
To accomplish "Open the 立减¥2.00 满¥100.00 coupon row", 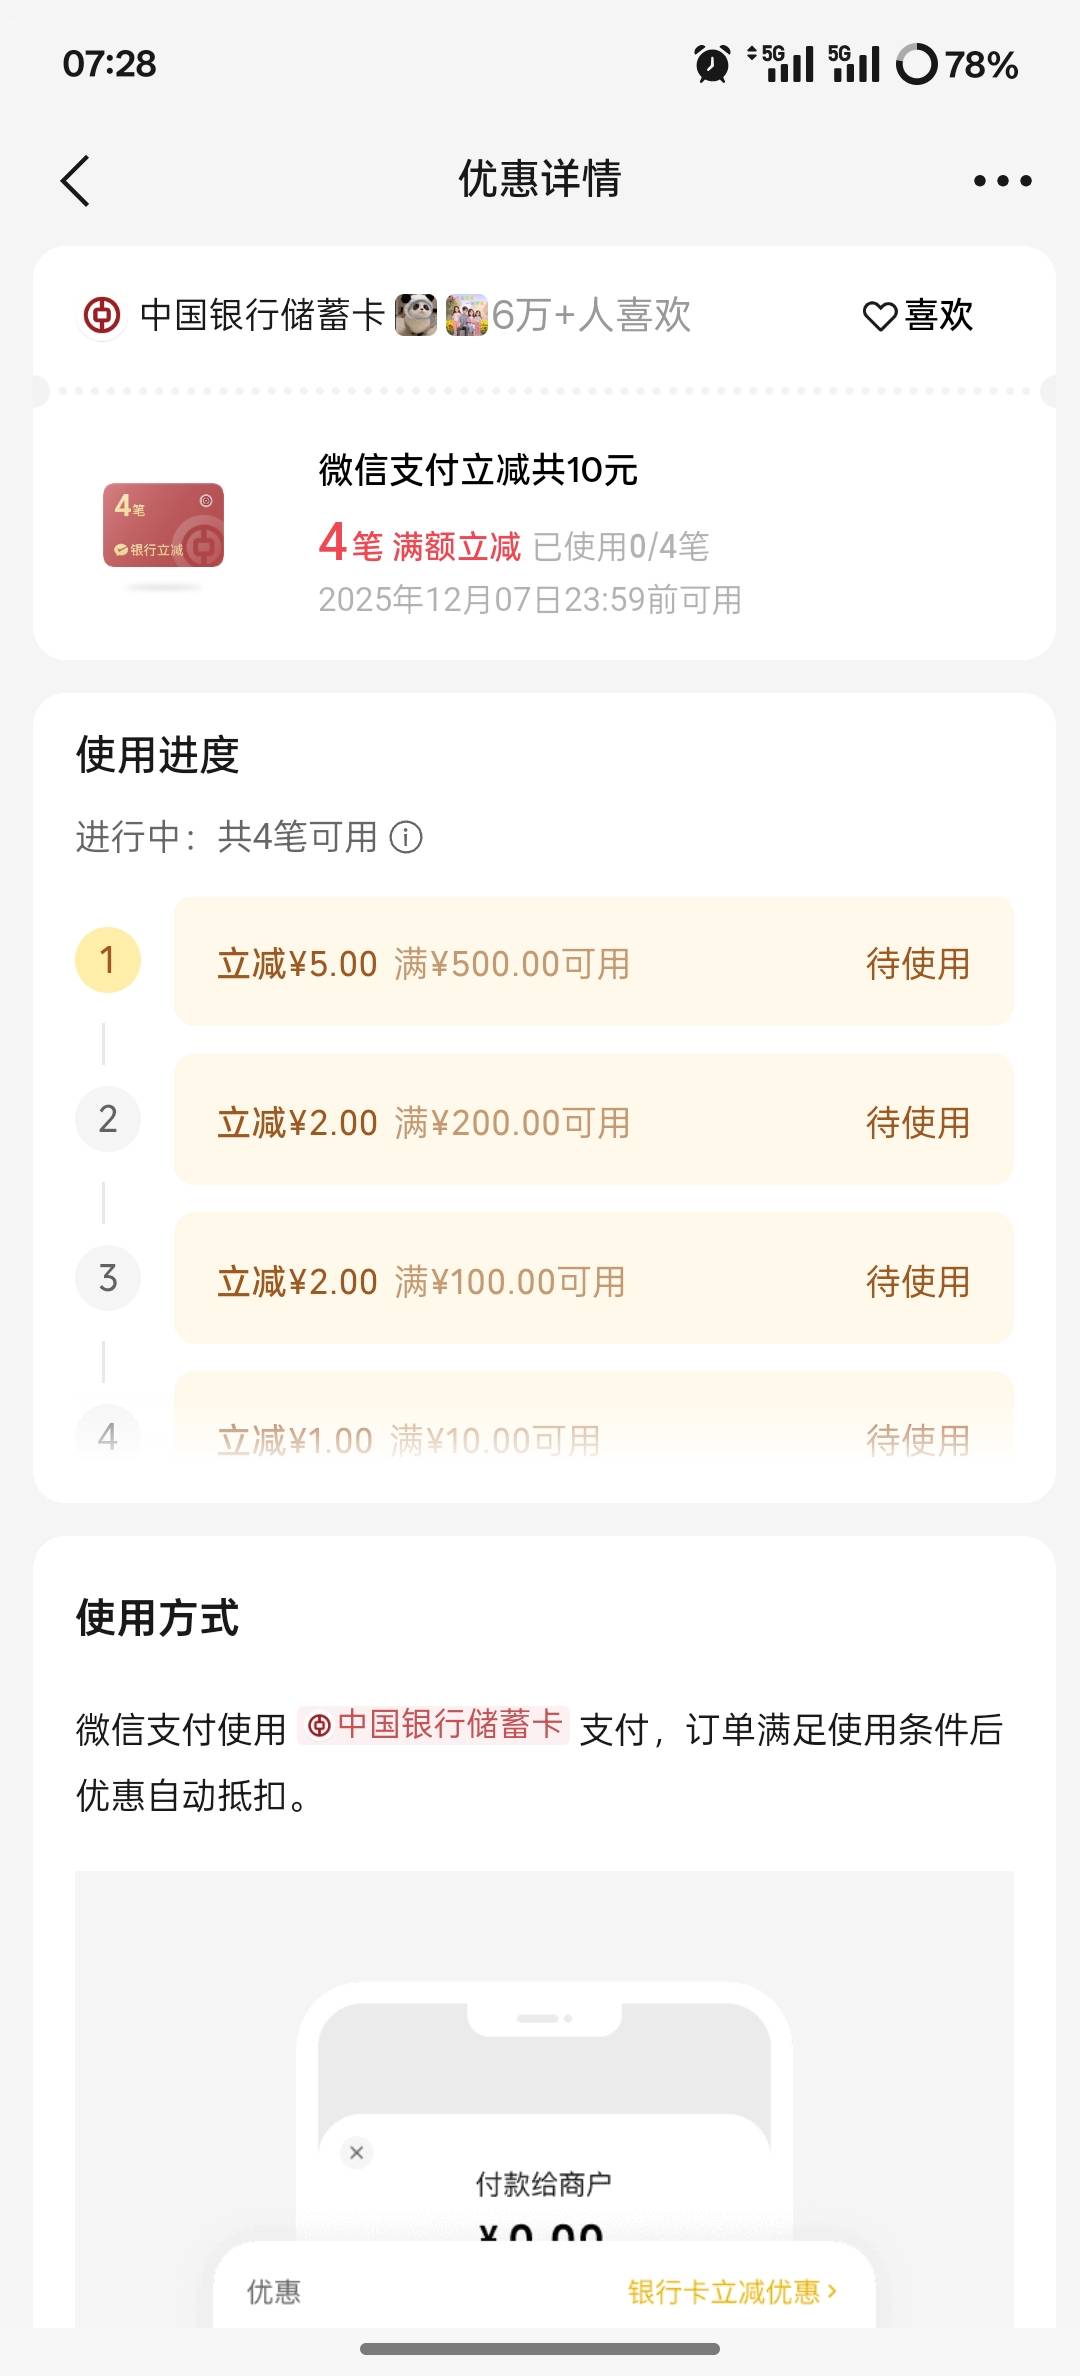I will (594, 1279).
